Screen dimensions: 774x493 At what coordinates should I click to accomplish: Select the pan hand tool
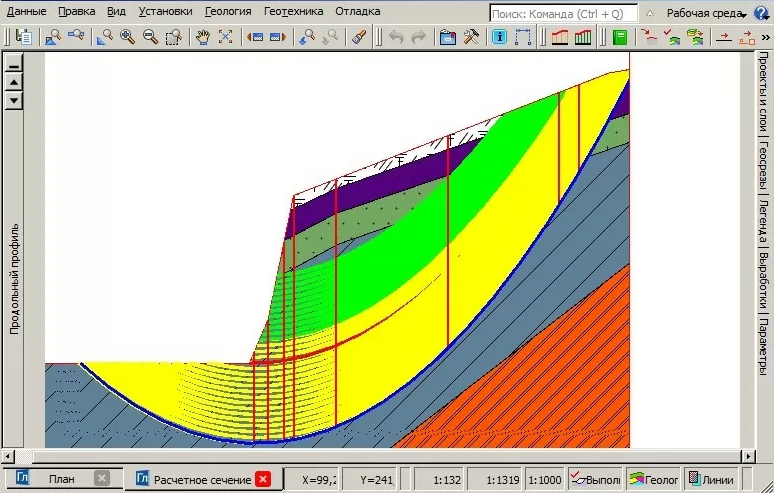202,37
